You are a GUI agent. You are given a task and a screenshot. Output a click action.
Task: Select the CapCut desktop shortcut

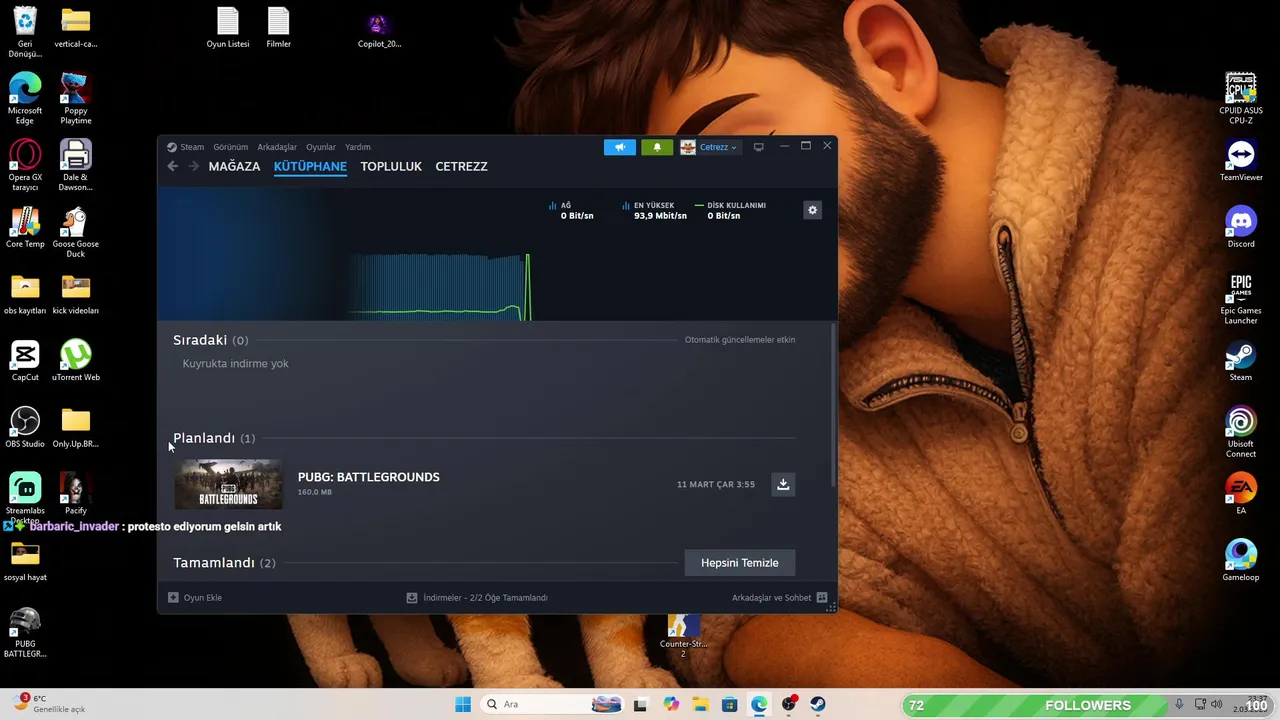coord(25,361)
